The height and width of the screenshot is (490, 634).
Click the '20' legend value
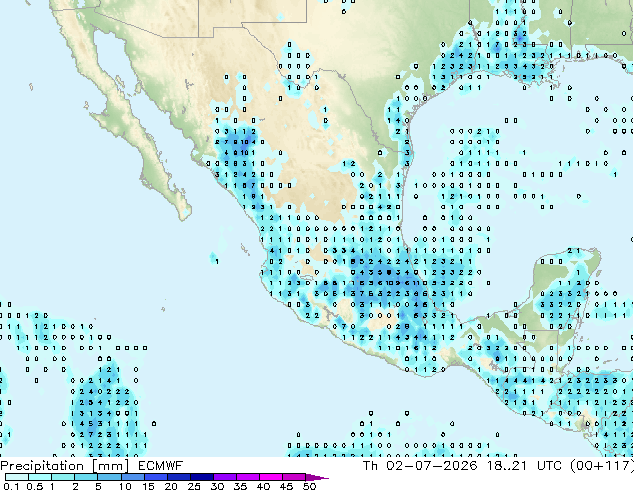click(171, 486)
